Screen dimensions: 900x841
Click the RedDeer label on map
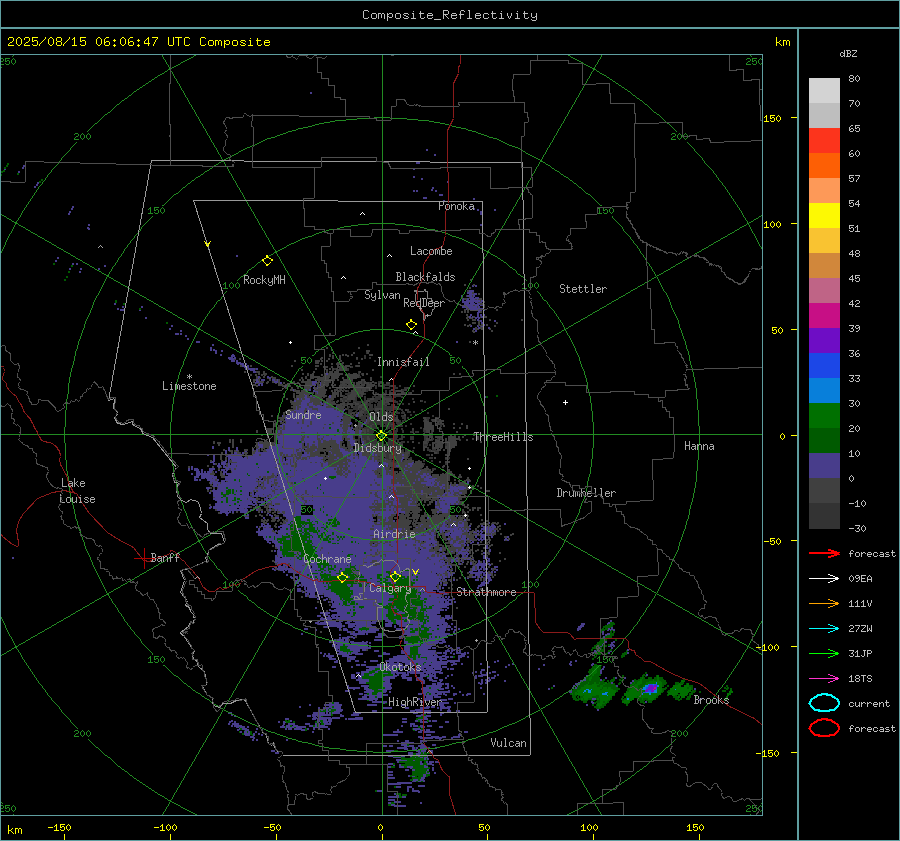pos(424,303)
